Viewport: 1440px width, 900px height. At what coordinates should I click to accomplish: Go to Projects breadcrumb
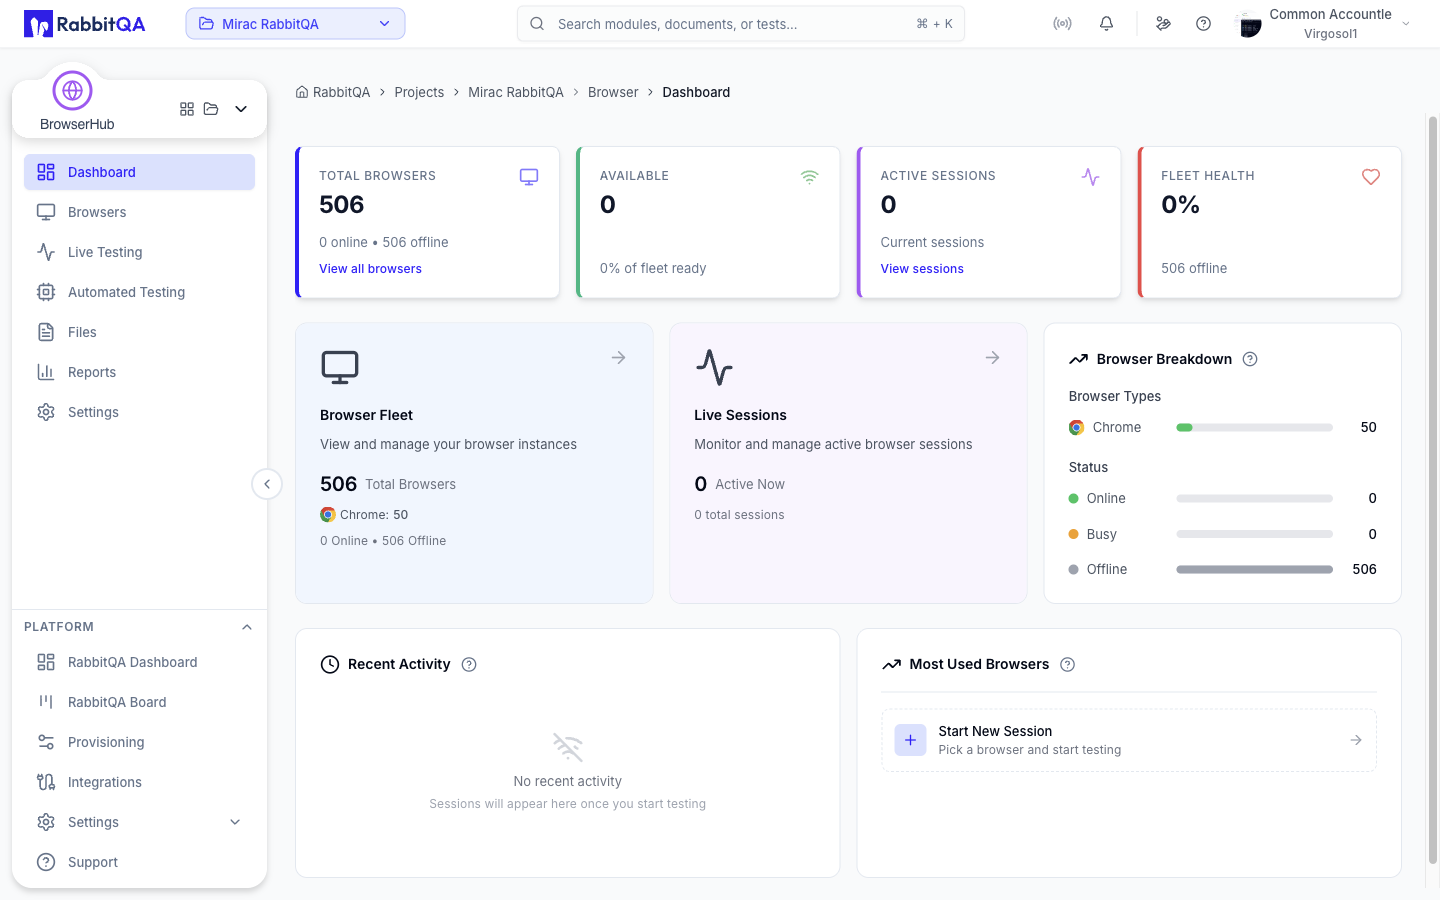[419, 92]
